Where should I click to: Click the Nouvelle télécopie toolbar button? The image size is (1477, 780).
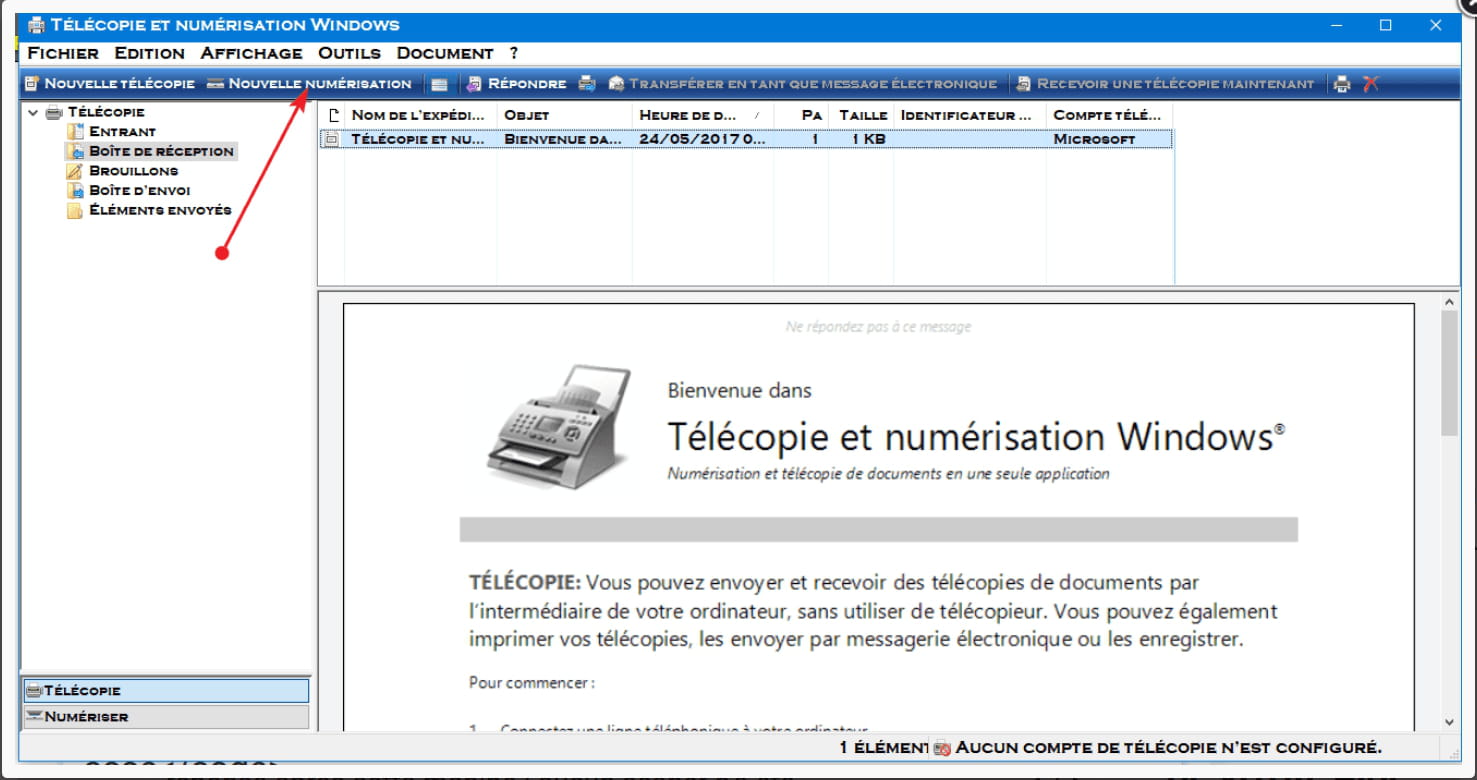(109, 84)
